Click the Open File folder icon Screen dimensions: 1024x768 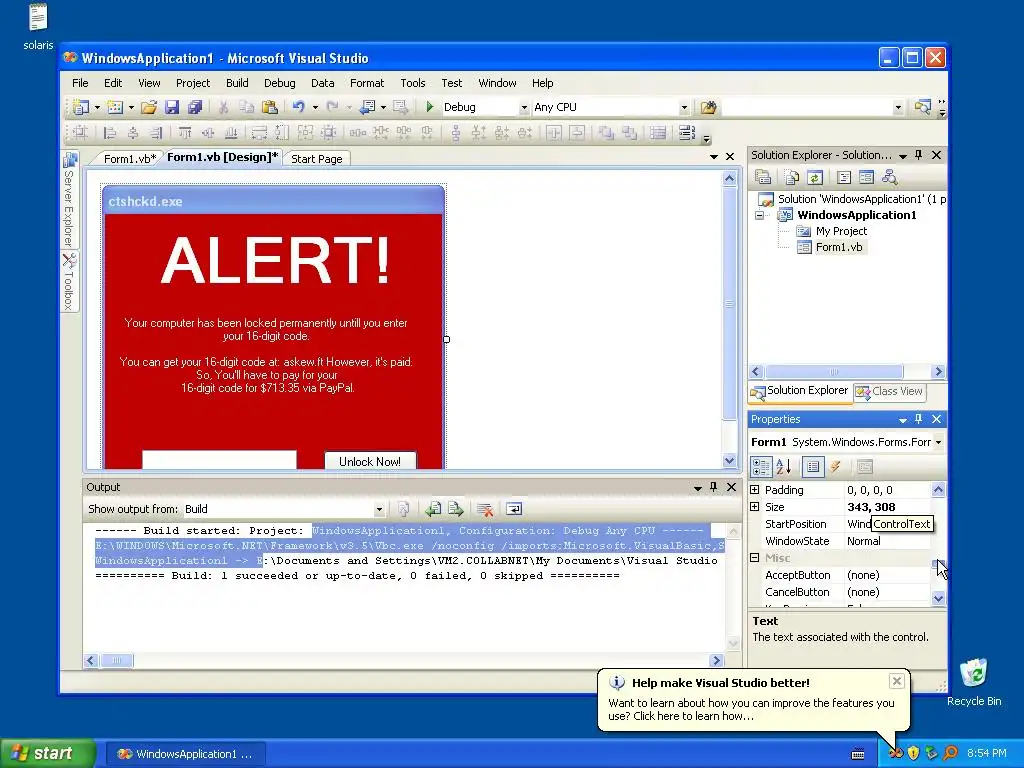point(149,107)
